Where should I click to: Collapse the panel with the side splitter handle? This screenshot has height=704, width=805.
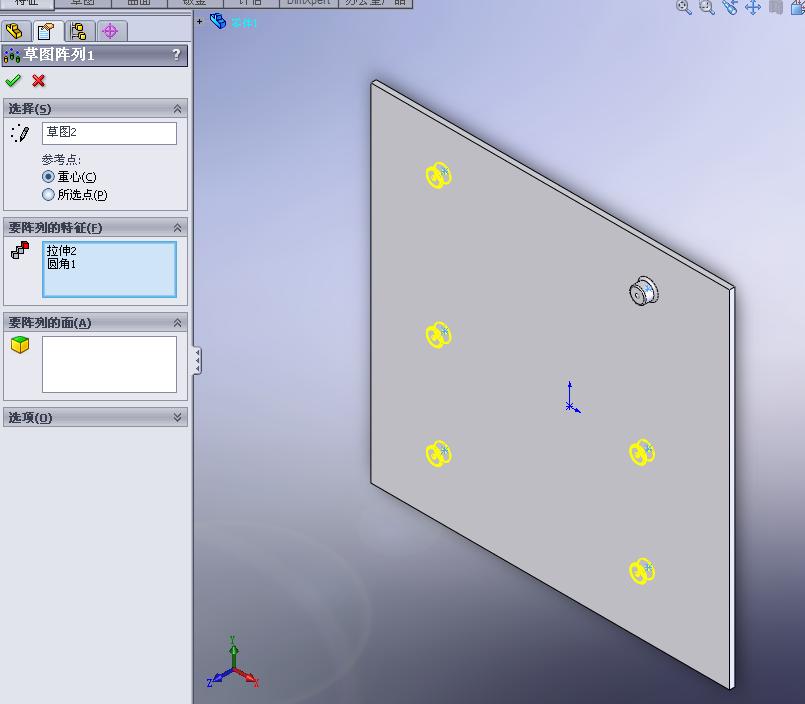(197, 360)
